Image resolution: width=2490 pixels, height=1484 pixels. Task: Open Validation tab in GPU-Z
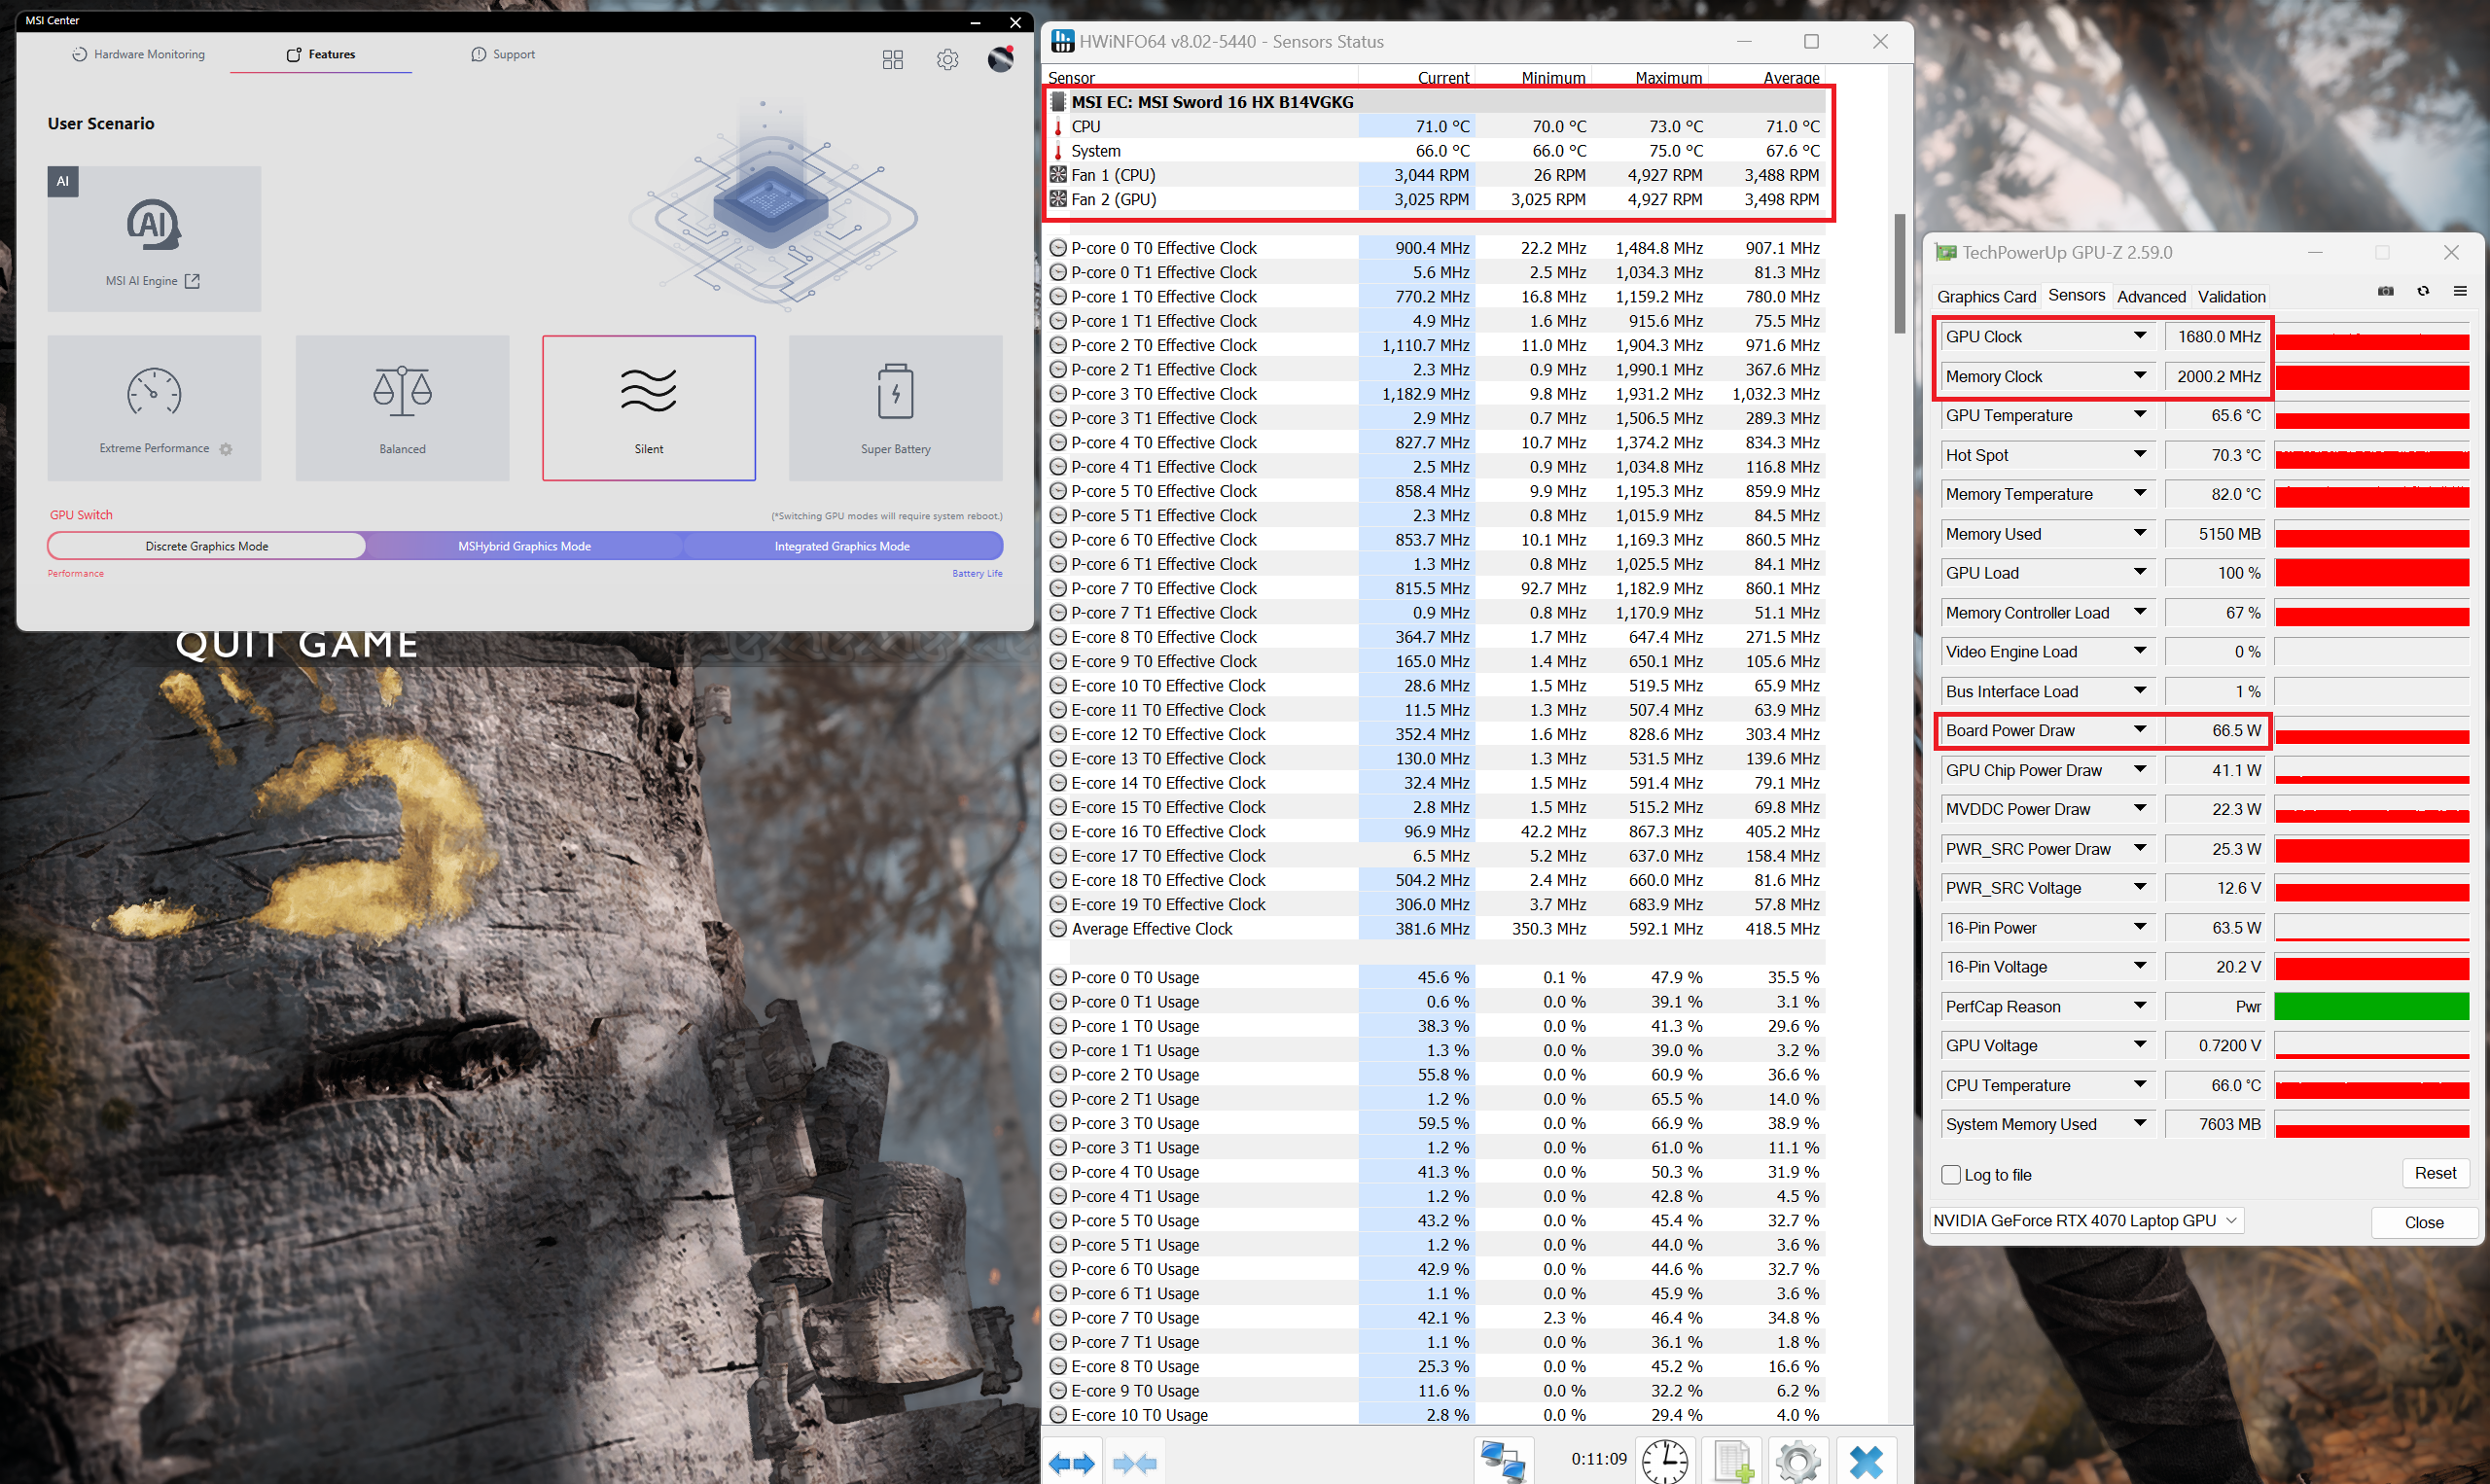point(2231,296)
